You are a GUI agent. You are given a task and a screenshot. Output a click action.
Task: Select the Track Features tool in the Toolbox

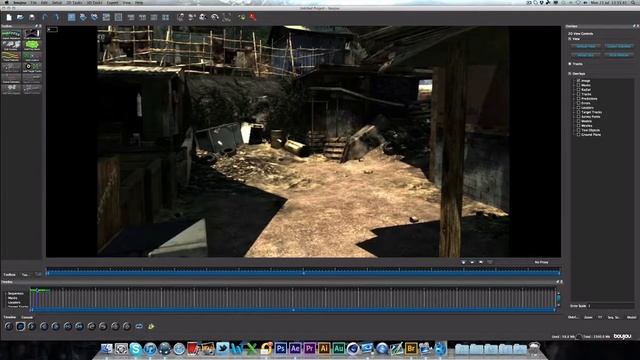pyautogui.click(x=11, y=56)
